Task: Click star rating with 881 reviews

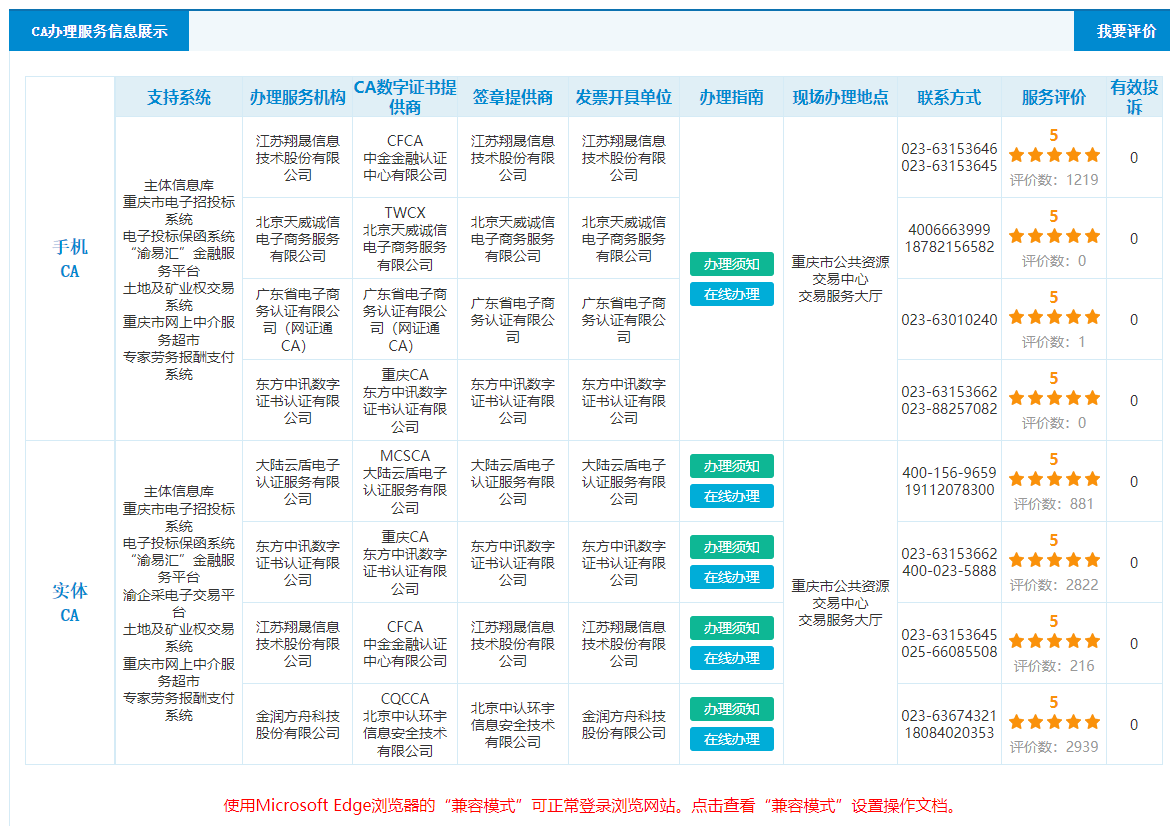Action: [x=1053, y=479]
